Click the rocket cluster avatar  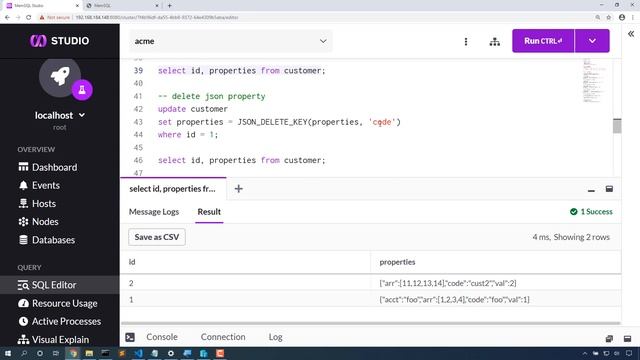coord(60,77)
